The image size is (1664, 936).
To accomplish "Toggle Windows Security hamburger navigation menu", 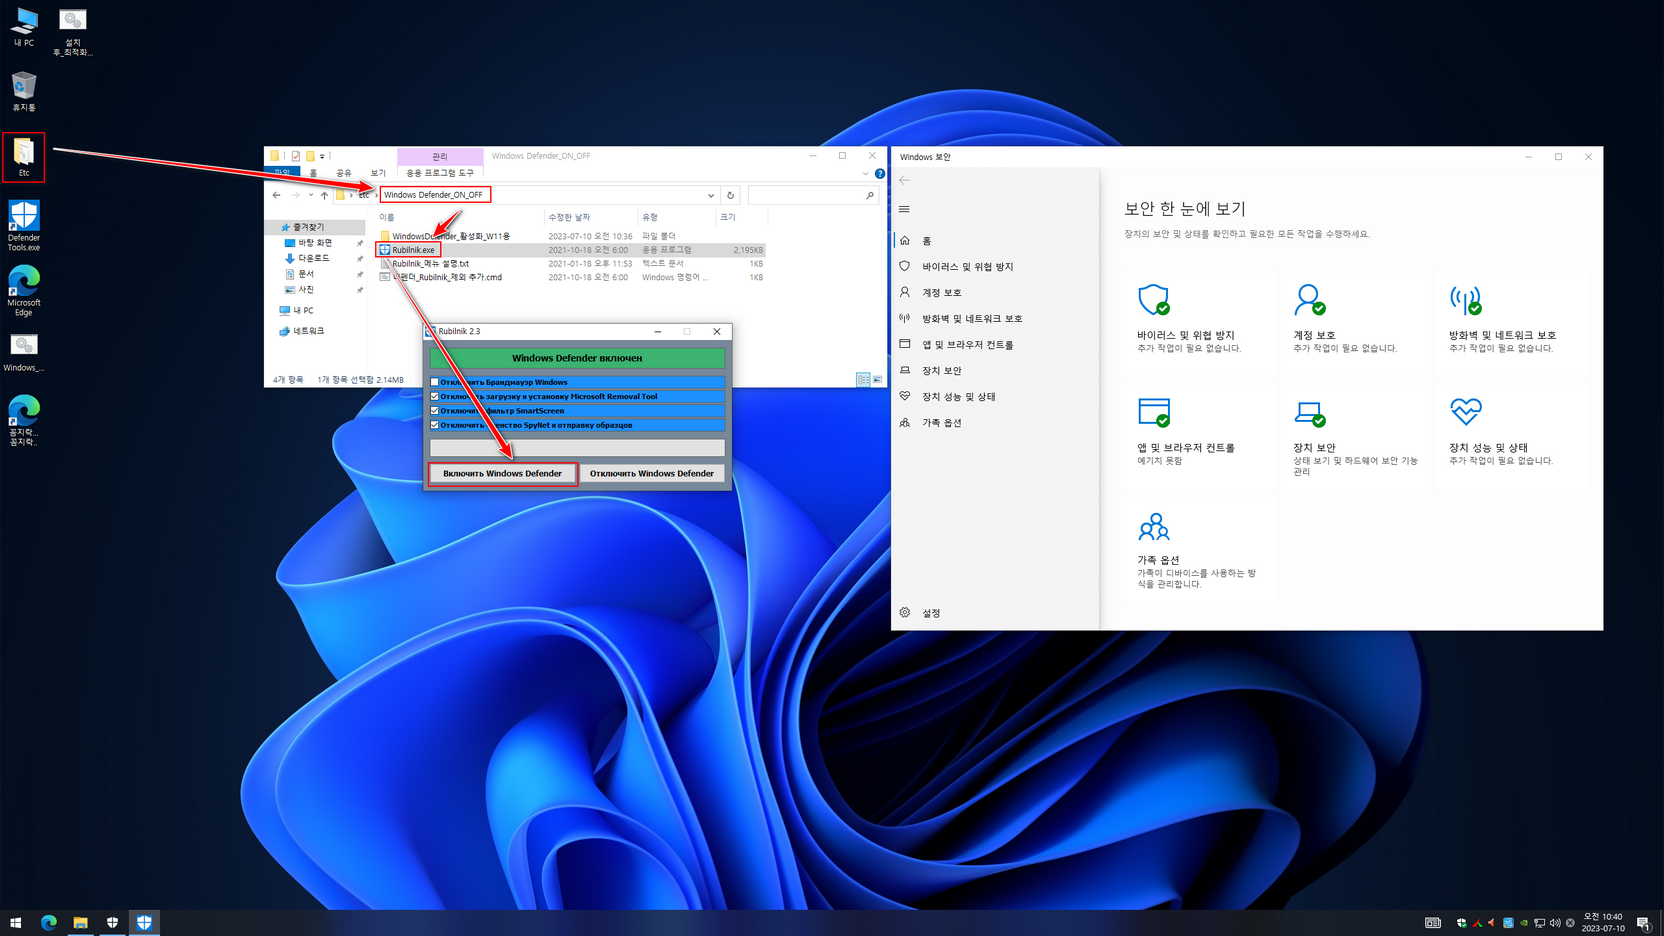I will (905, 209).
